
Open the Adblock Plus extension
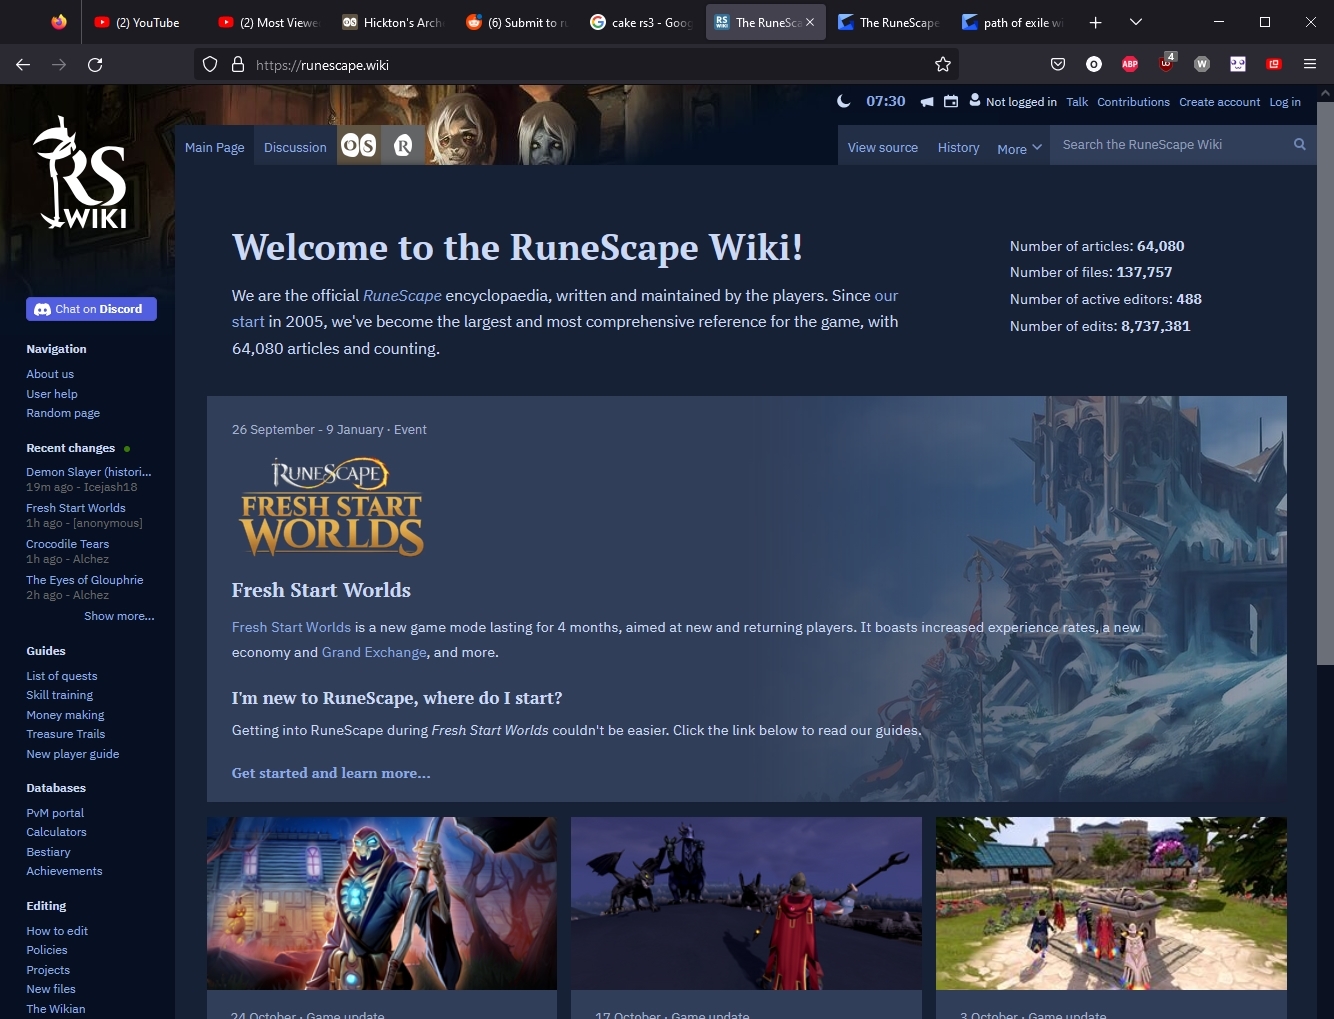click(1130, 64)
